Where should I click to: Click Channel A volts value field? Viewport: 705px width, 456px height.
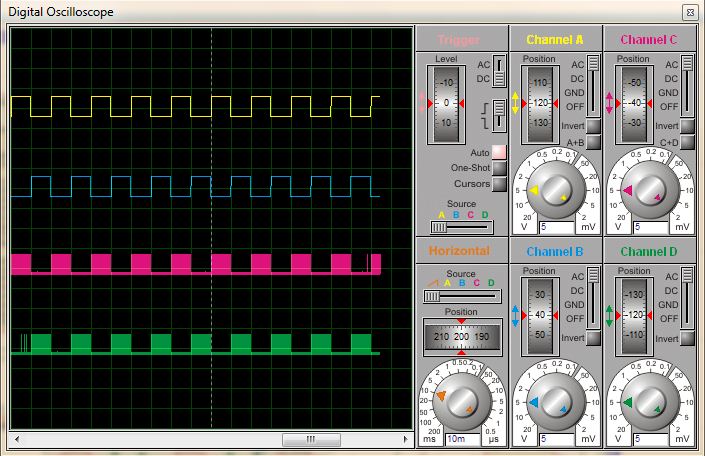(x=557, y=227)
